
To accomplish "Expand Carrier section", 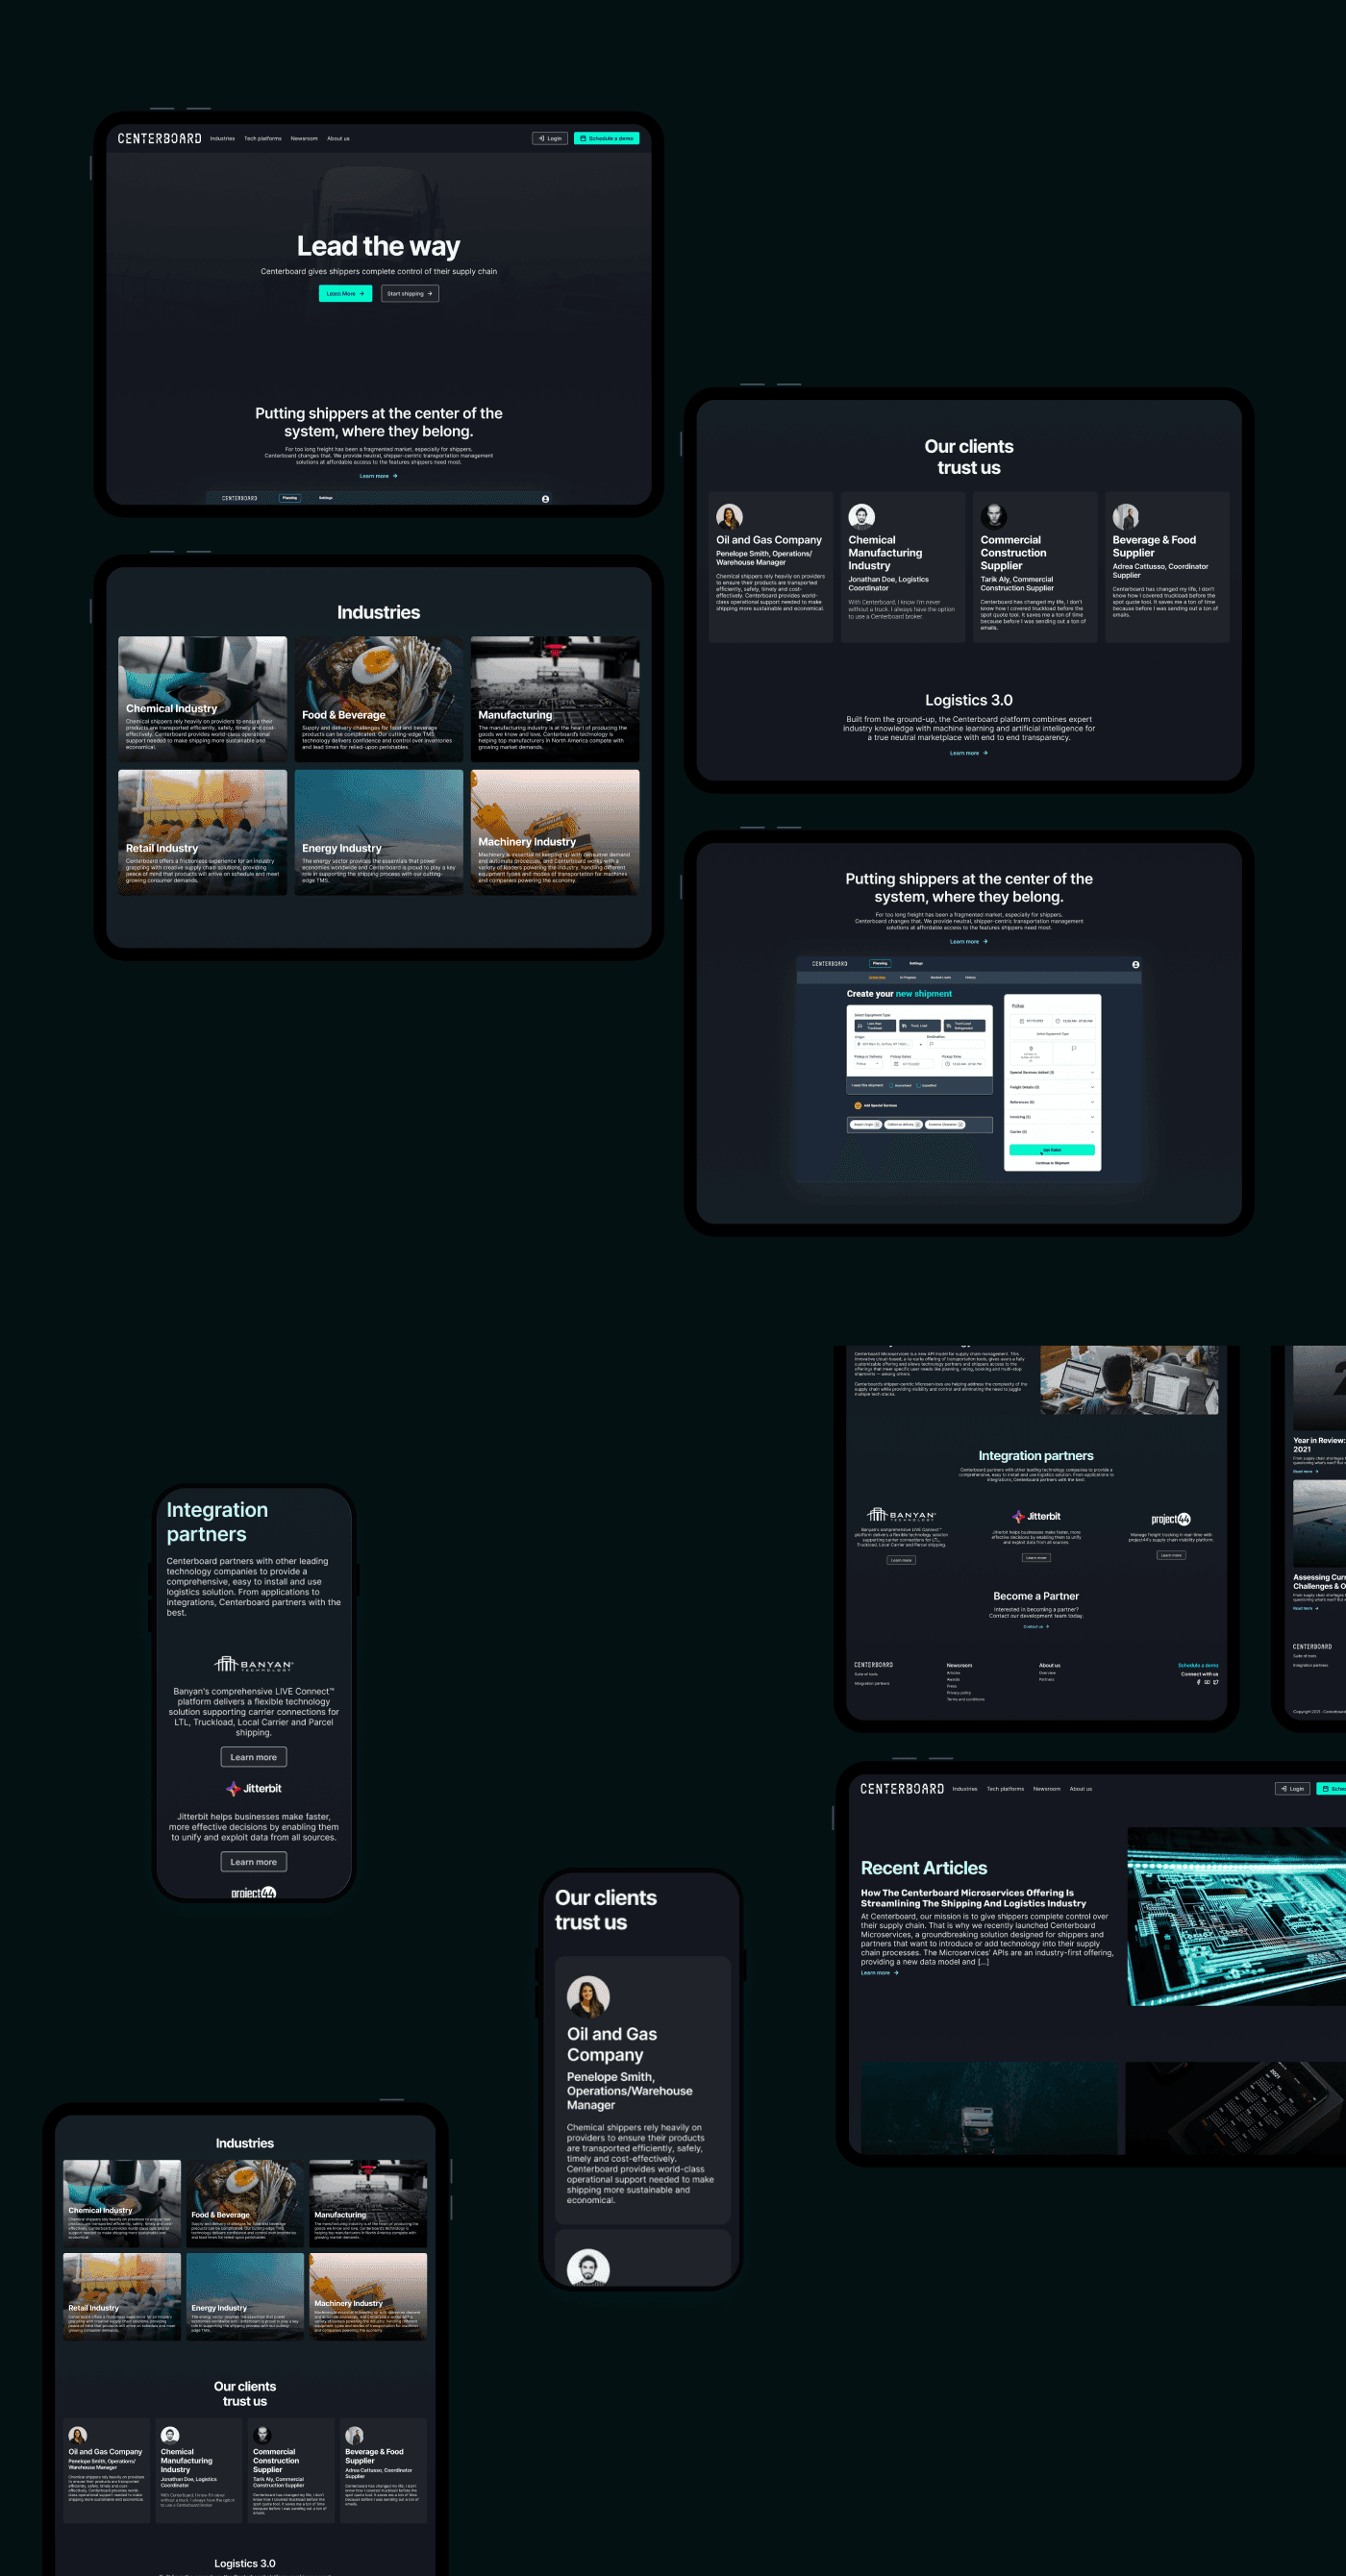I will 1053,1132.
